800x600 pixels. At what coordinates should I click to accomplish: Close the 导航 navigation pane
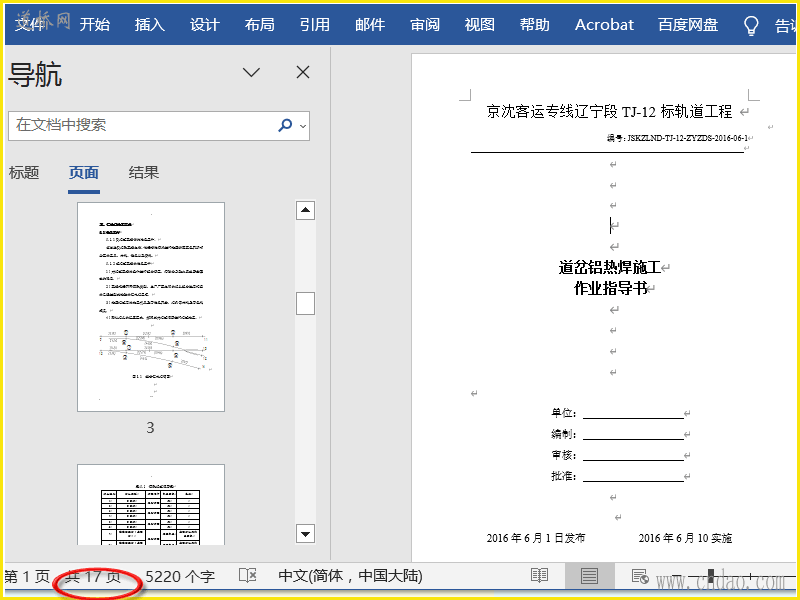pyautogui.click(x=303, y=72)
